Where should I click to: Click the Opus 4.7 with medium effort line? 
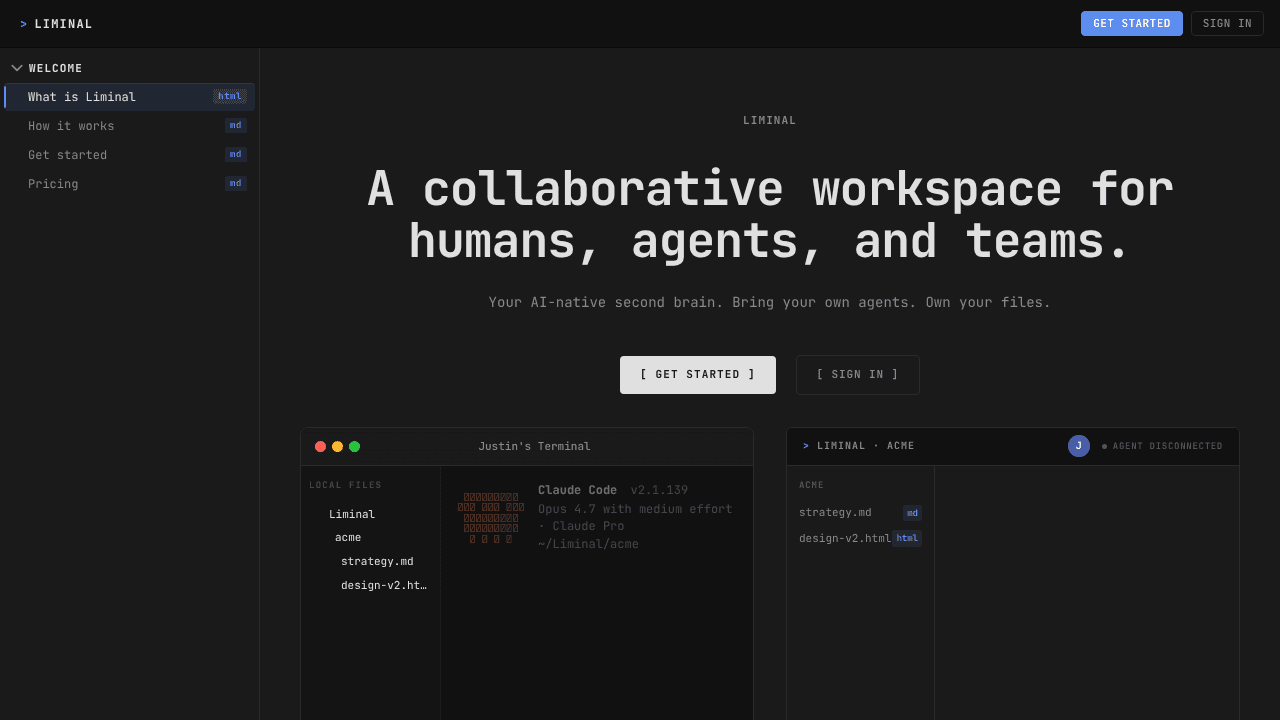click(635, 509)
